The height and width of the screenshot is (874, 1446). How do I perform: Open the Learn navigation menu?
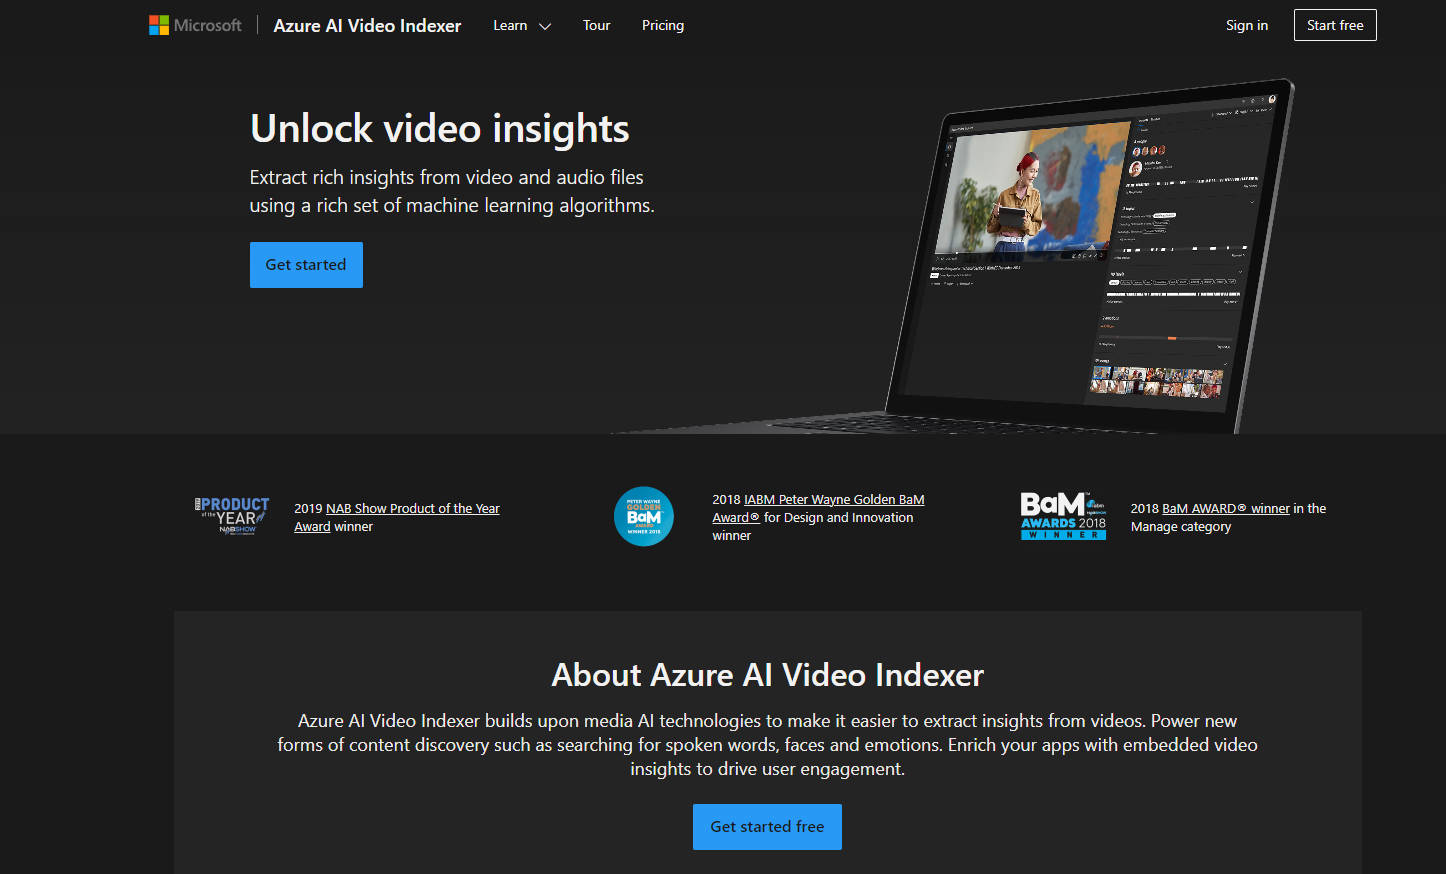[x=510, y=25]
